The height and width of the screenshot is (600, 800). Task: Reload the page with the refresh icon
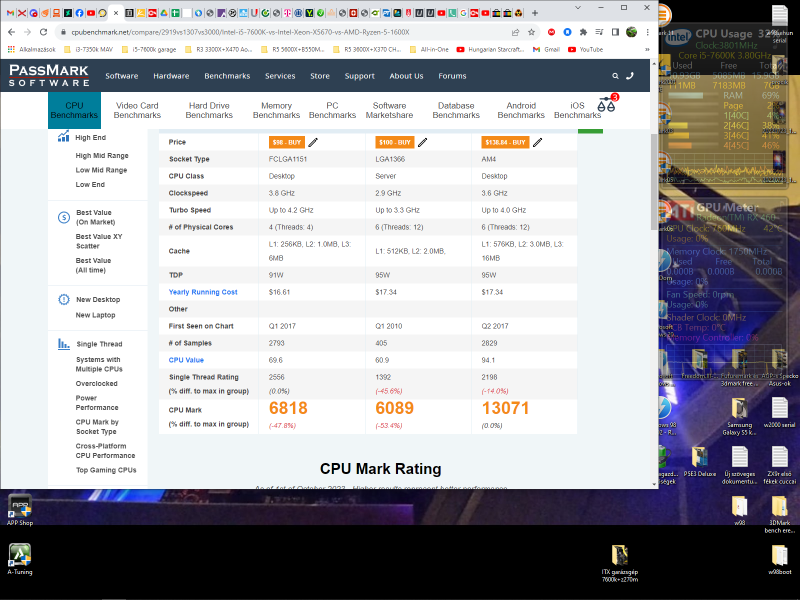44,32
